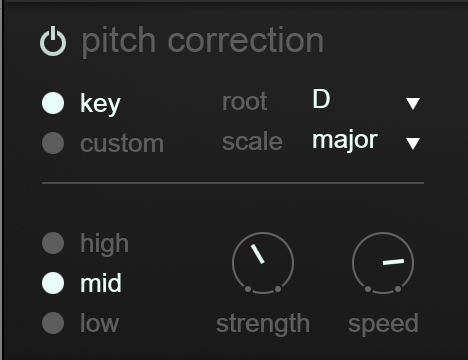Select the custom mode radio button
This screenshot has width=468, height=360.
[53, 143]
